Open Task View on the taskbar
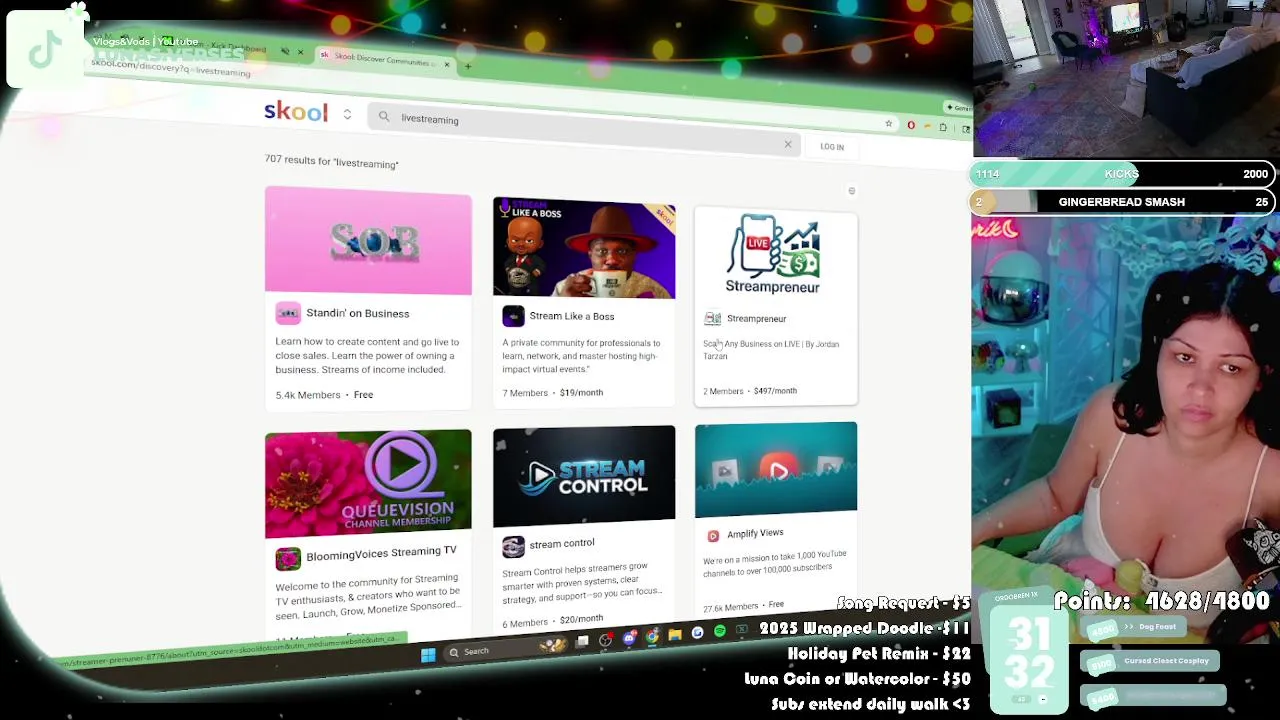The image size is (1280, 720). (583, 642)
